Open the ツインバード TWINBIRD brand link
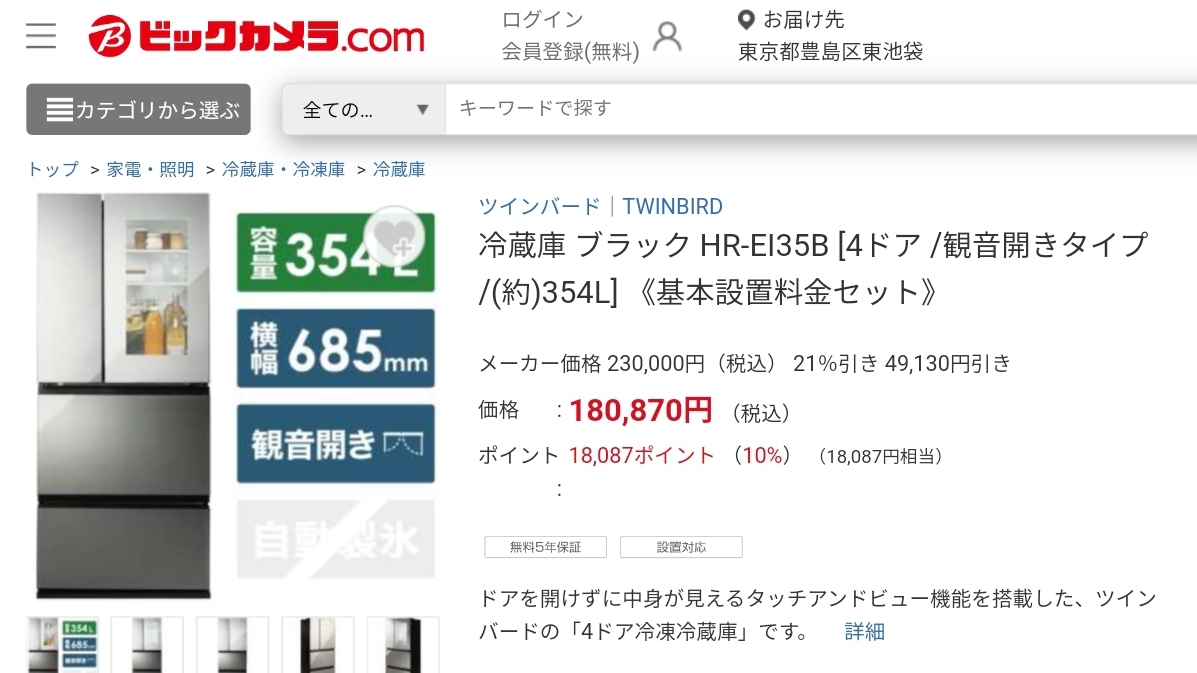1197x673 pixels. tap(600, 206)
